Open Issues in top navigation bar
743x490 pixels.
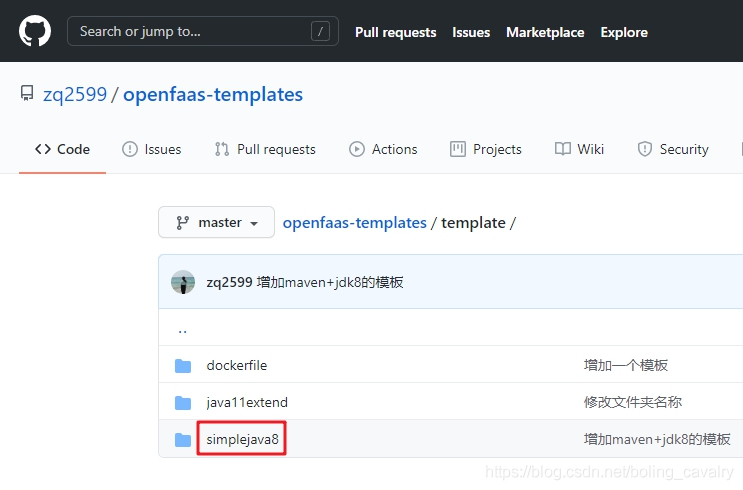[471, 32]
